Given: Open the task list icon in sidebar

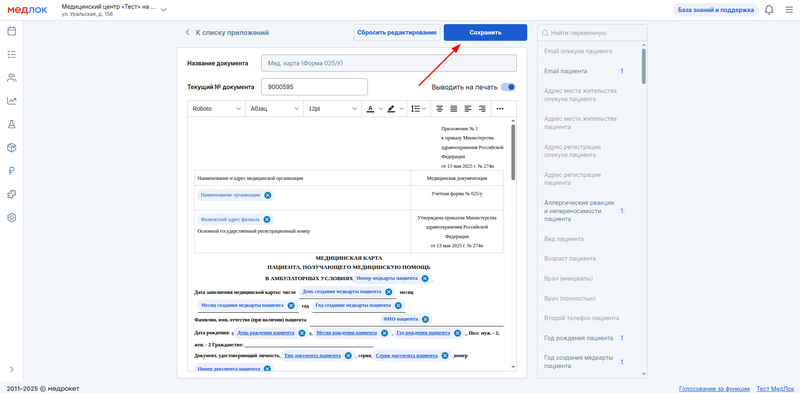Looking at the screenshot, I should (x=12, y=54).
